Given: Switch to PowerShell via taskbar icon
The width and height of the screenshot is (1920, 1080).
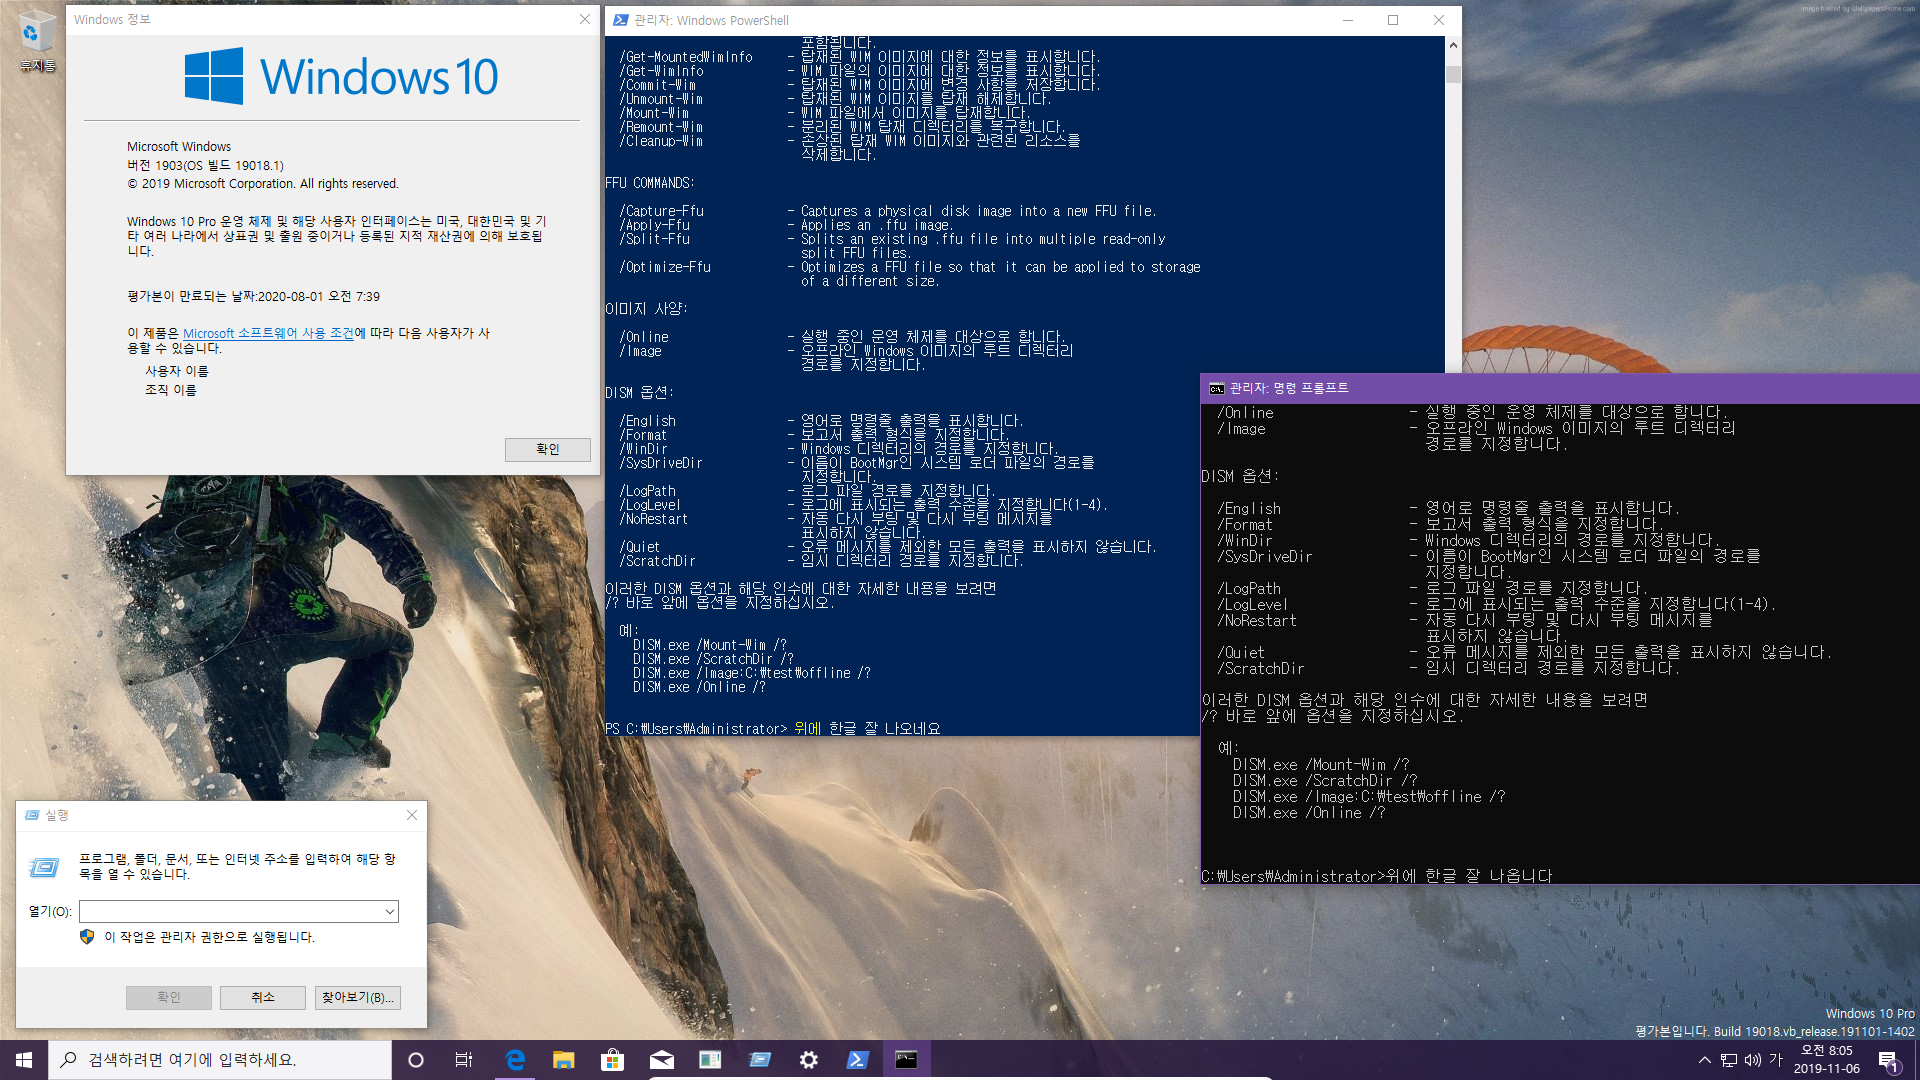Looking at the screenshot, I should [x=857, y=1060].
